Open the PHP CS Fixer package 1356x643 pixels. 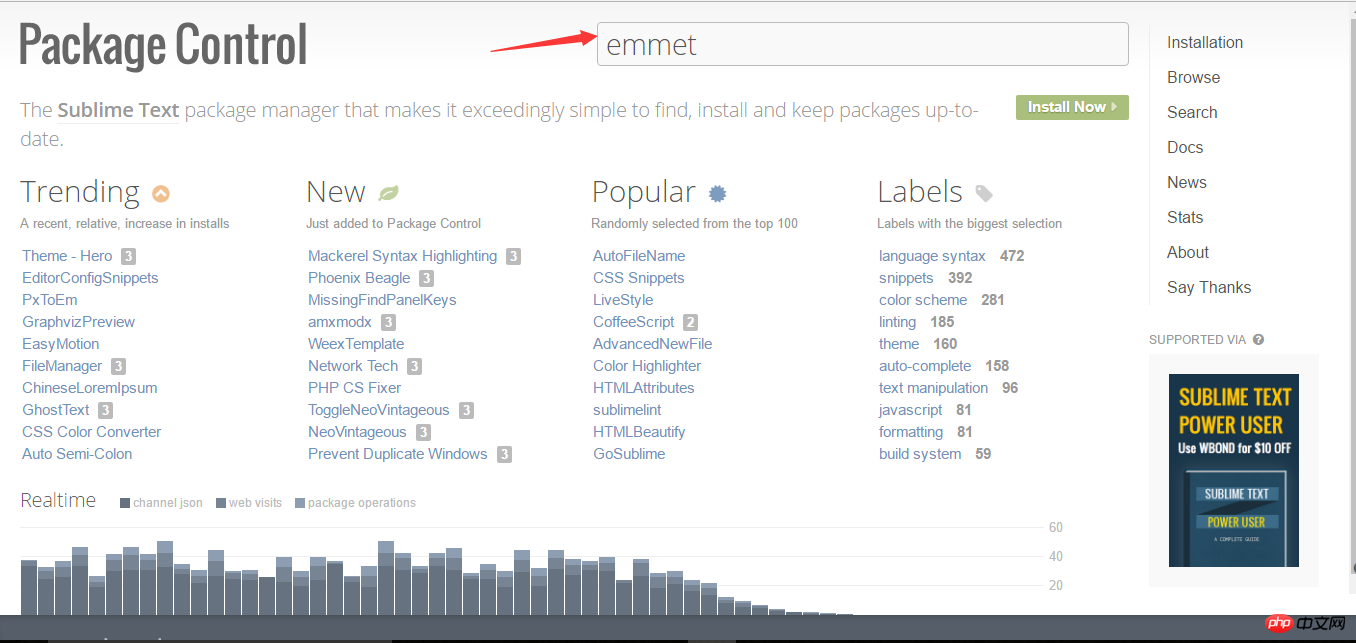[354, 388]
